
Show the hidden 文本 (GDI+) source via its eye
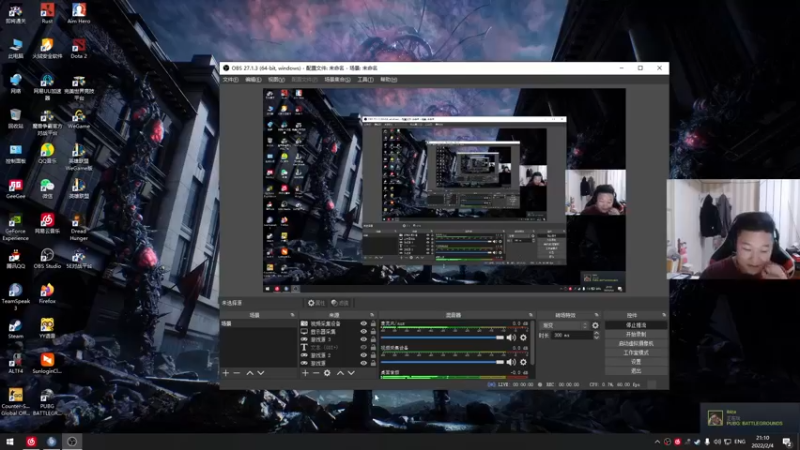363,347
